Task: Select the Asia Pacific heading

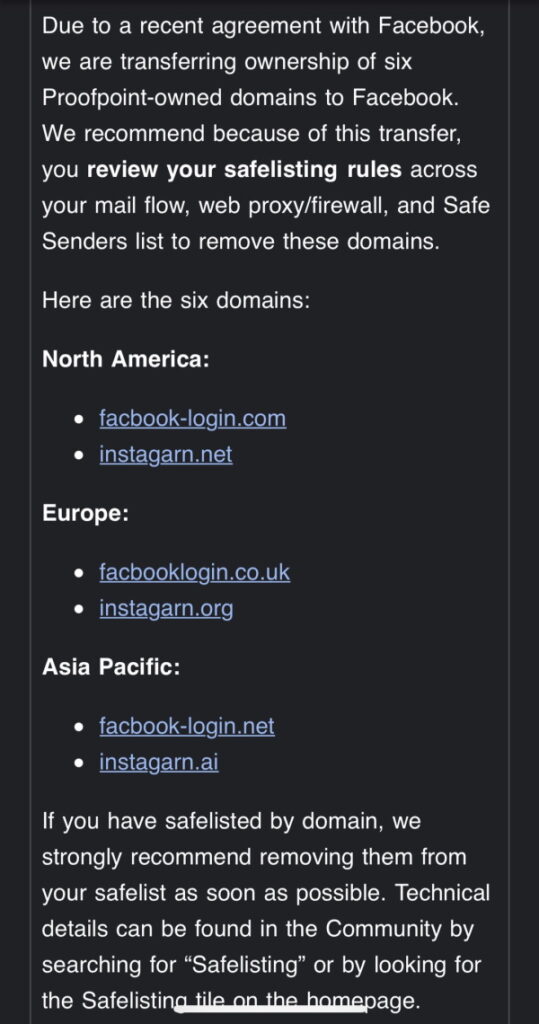Action: coord(111,667)
